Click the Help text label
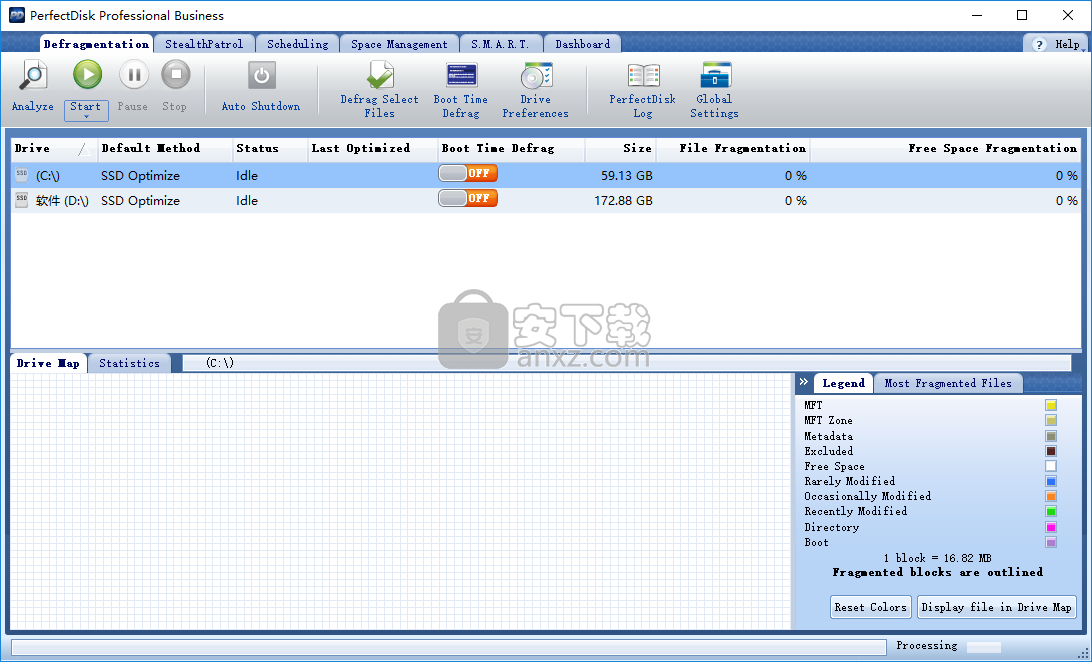Viewport: 1092px width, 662px height. [x=1067, y=44]
